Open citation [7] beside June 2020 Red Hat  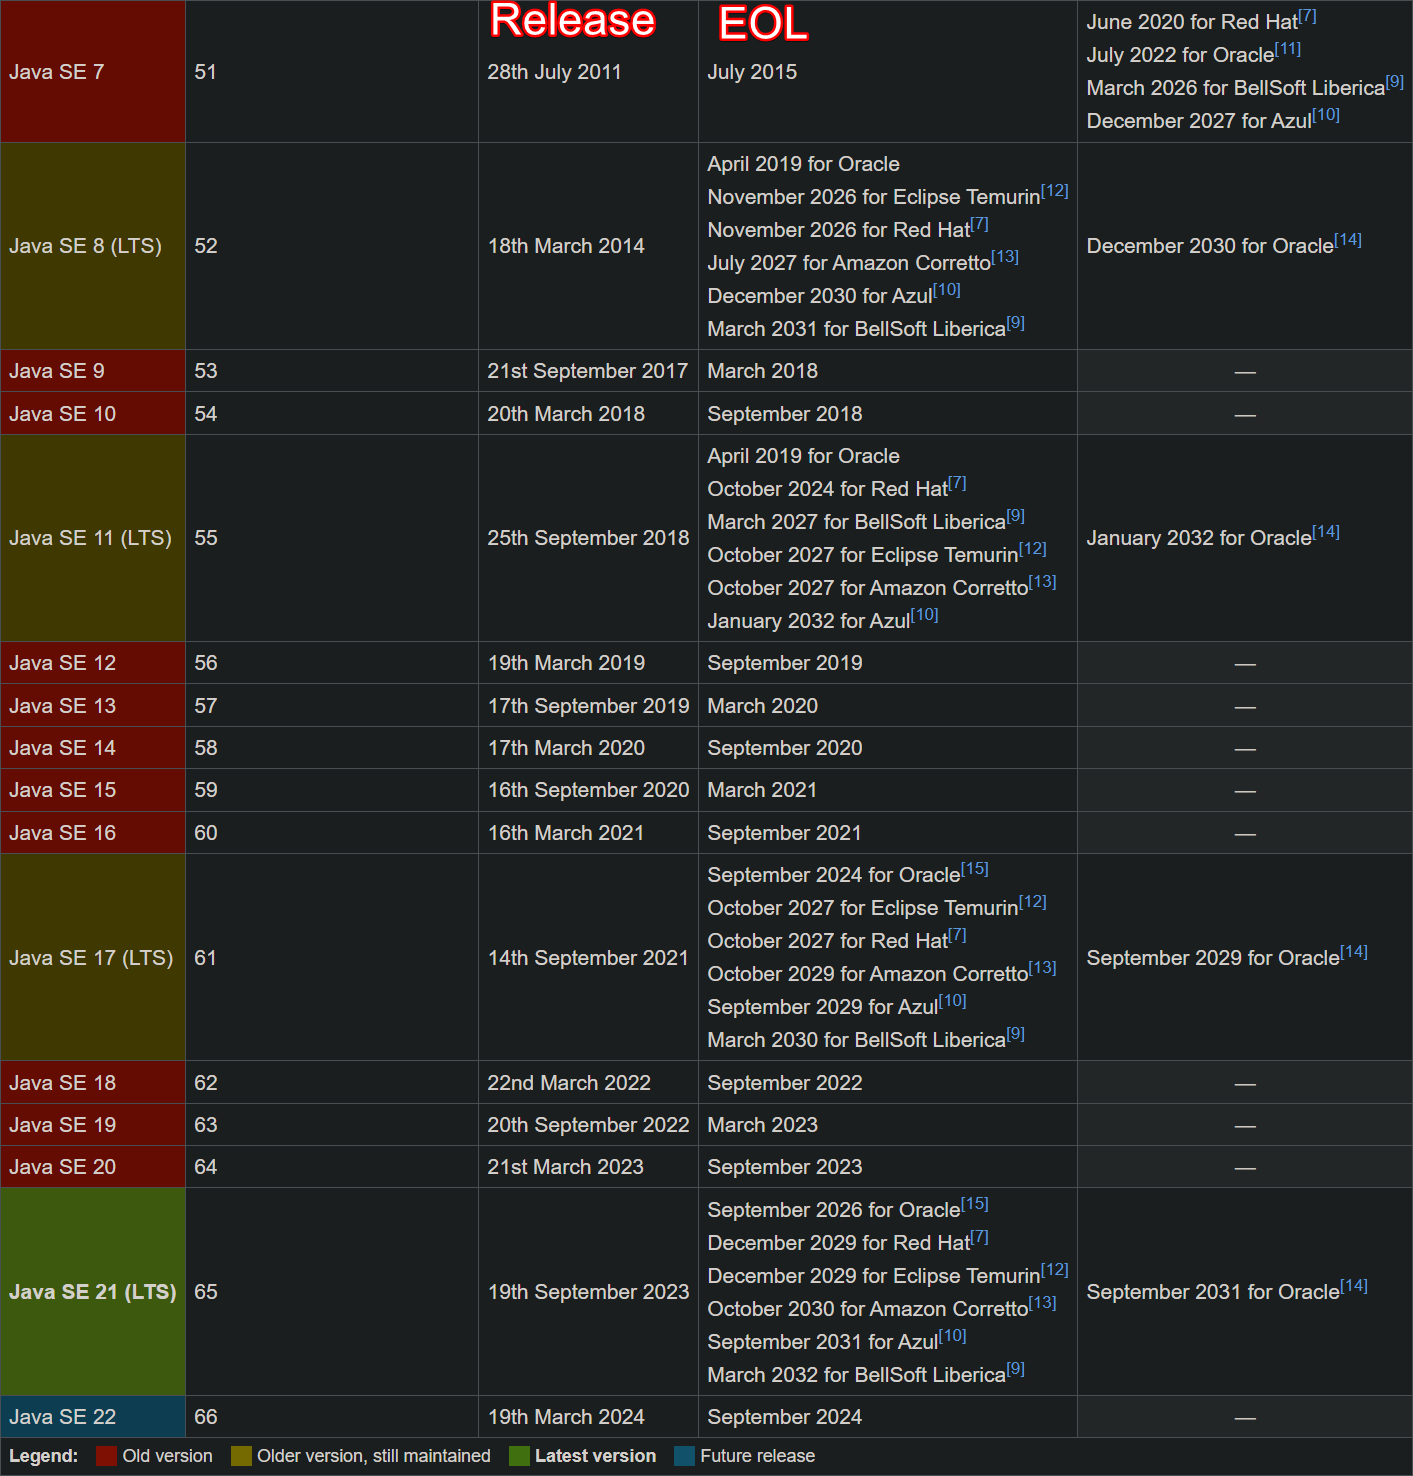click(1307, 16)
